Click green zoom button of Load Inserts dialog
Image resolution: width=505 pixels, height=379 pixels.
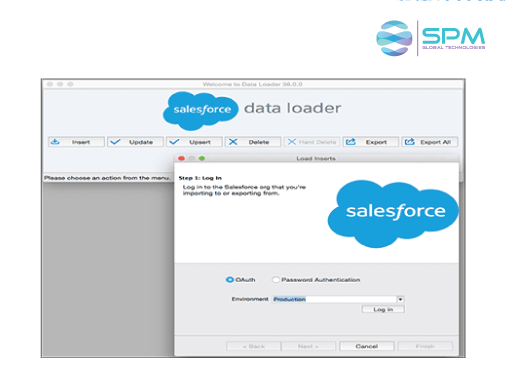202,158
